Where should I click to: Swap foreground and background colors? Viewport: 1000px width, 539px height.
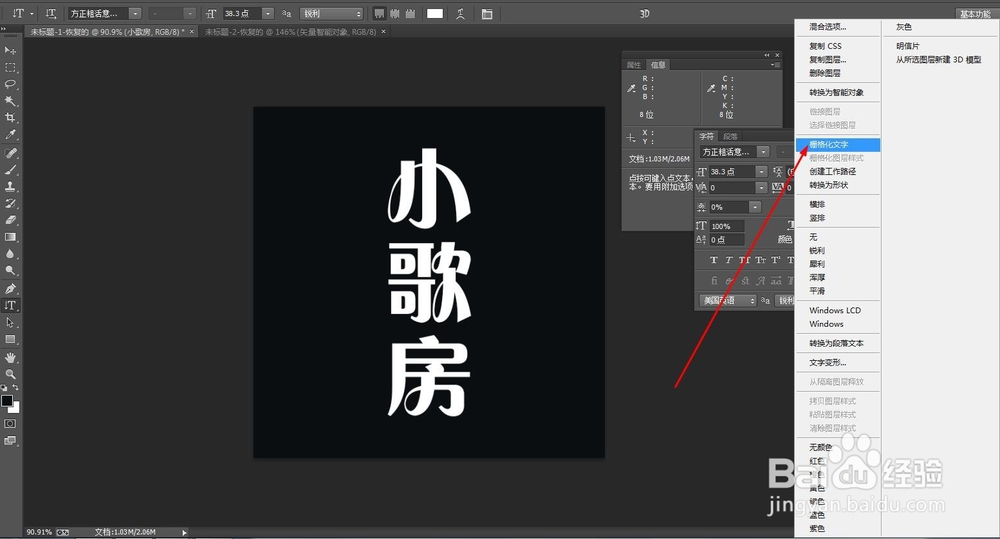click(x=15, y=388)
